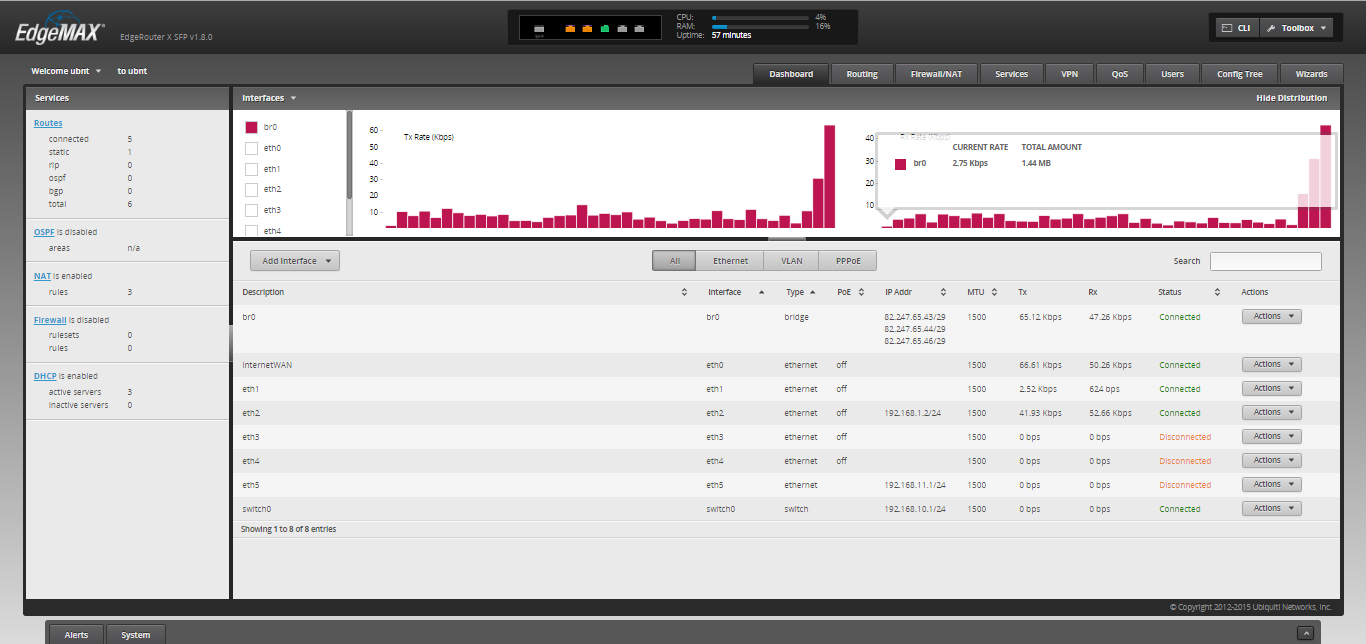Click sort arrow beside Interface column
The height and width of the screenshot is (644, 1366).
tap(761, 292)
